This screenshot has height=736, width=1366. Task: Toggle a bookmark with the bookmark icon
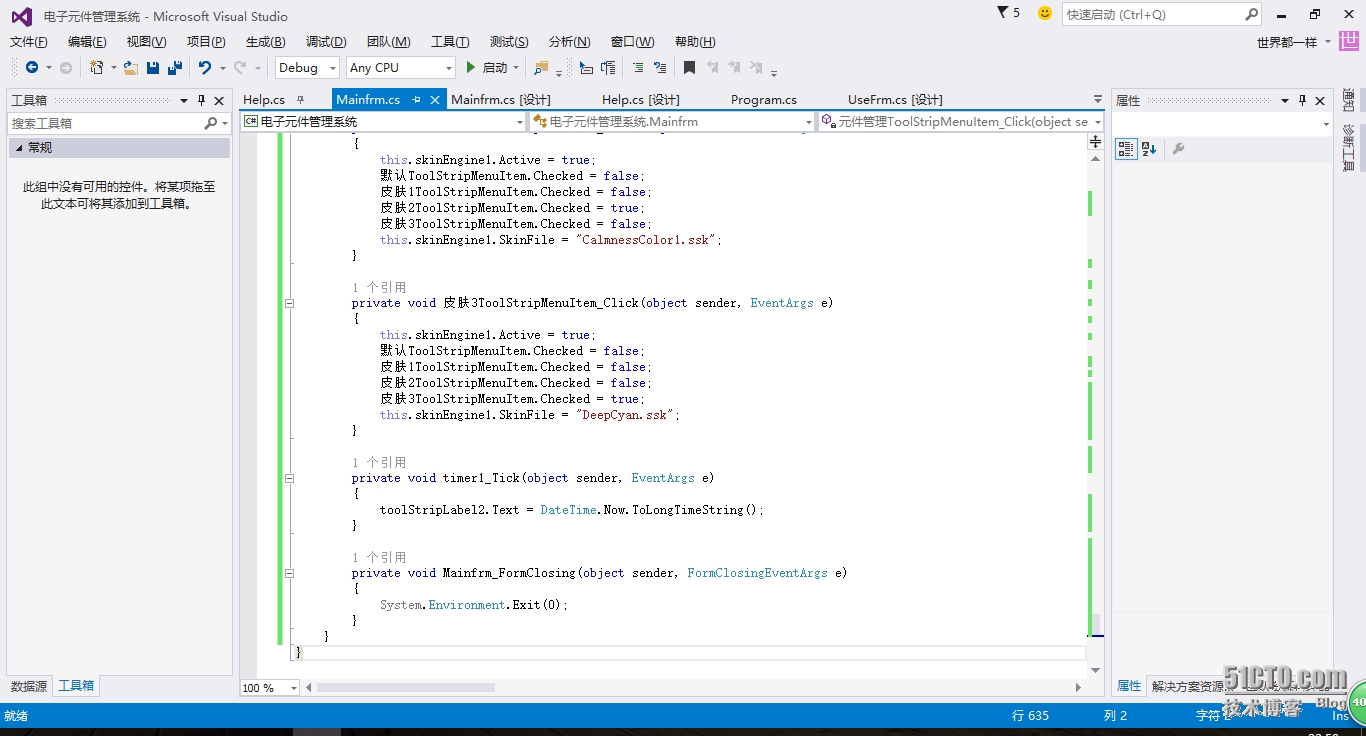coord(689,68)
